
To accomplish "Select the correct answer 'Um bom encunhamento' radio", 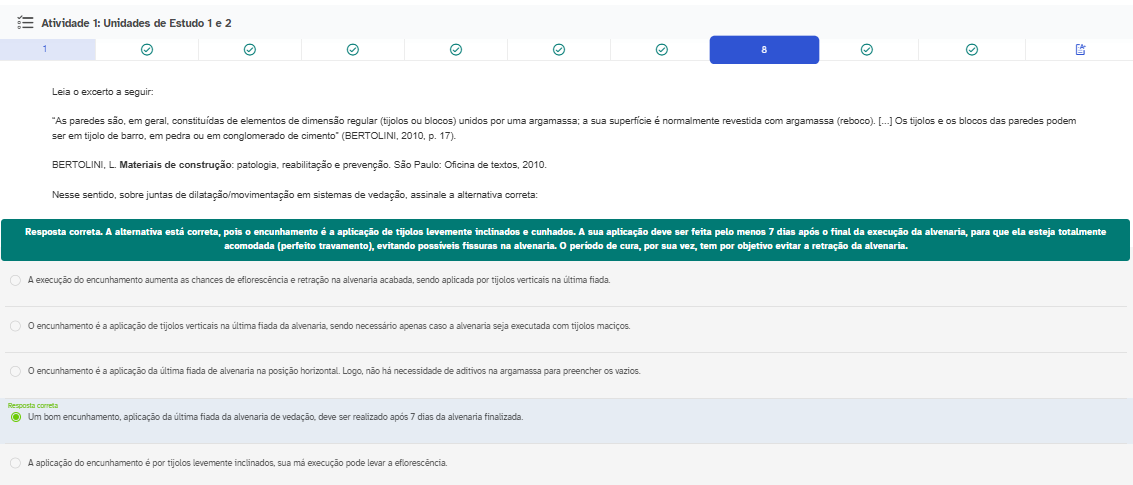I will point(15,417).
